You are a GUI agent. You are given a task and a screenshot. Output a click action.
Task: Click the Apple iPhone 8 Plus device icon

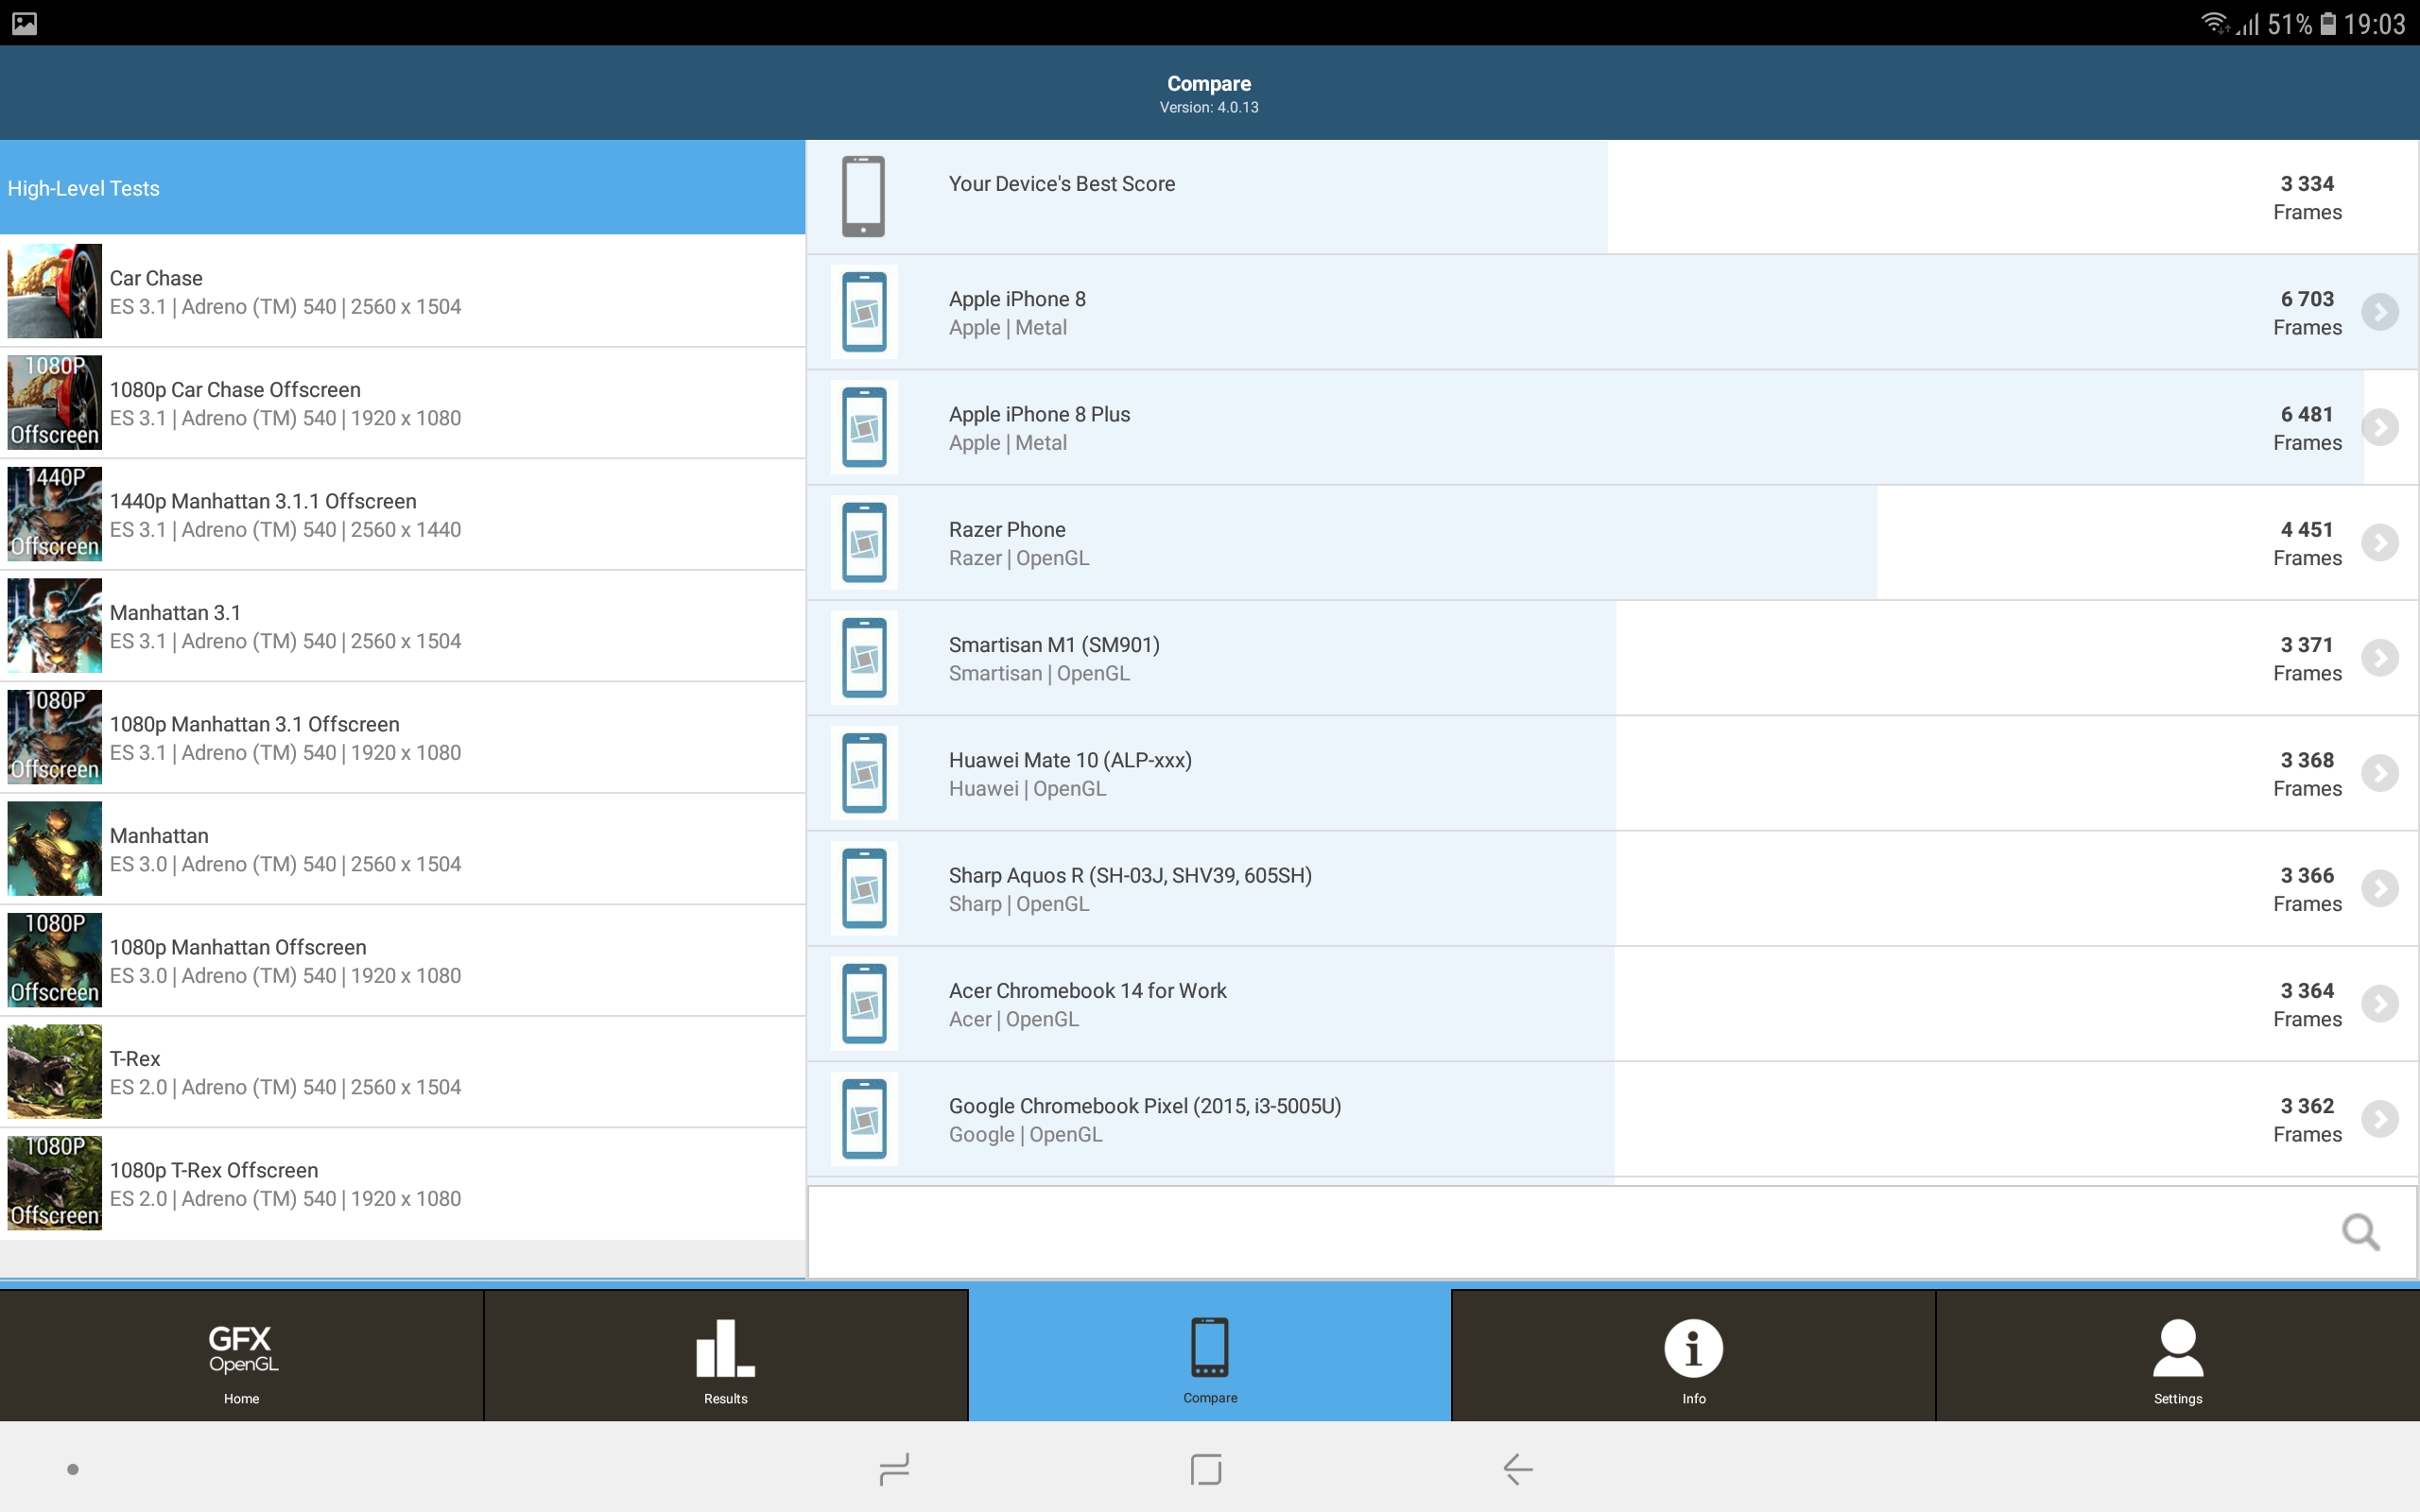pyautogui.click(x=864, y=427)
